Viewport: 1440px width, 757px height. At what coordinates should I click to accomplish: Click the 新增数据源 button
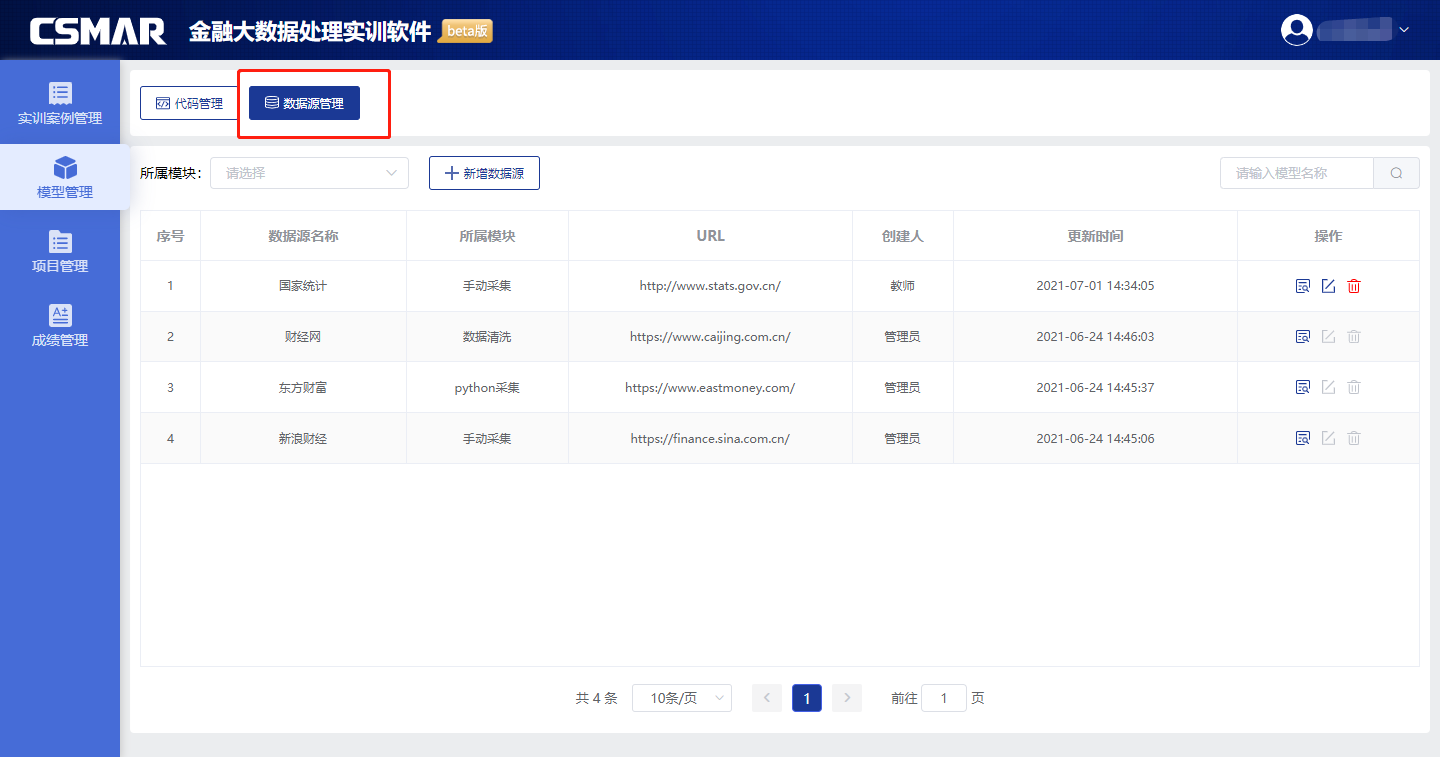click(x=484, y=173)
